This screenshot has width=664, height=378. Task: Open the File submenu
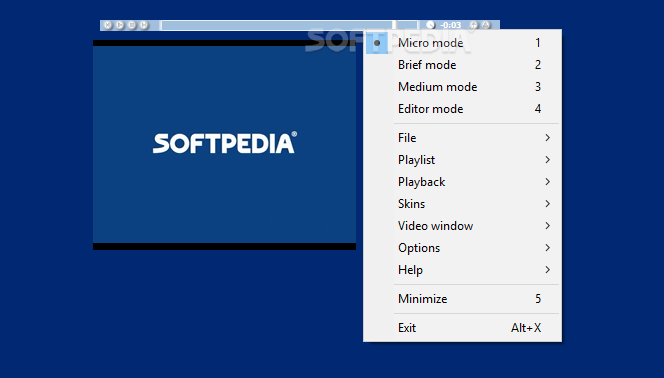tap(462, 138)
